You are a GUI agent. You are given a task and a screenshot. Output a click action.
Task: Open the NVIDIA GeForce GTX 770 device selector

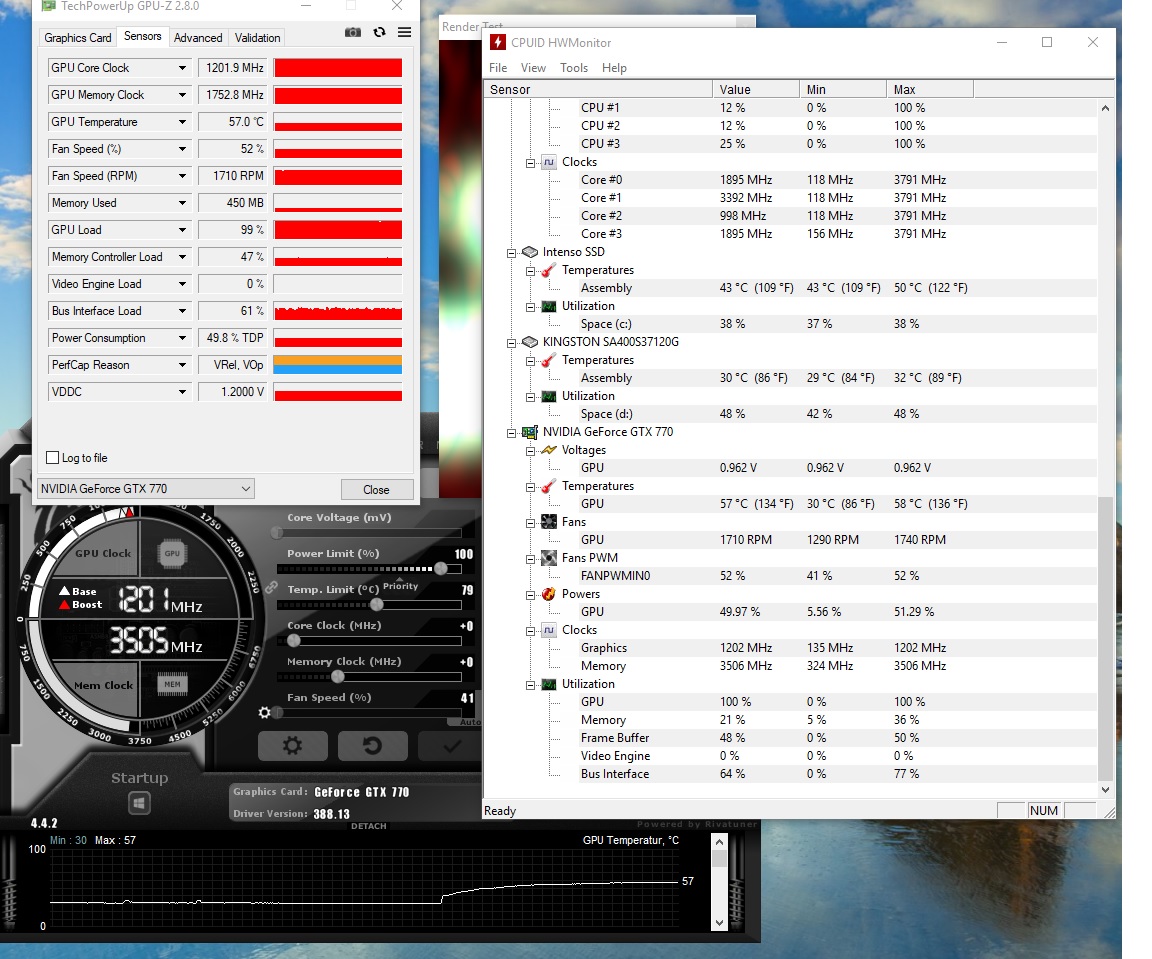[146, 489]
